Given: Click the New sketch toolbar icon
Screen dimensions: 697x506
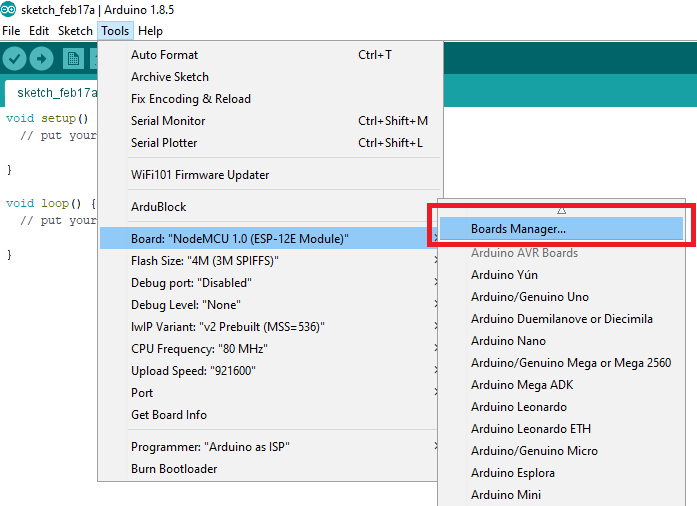Looking at the screenshot, I should pos(73,59).
